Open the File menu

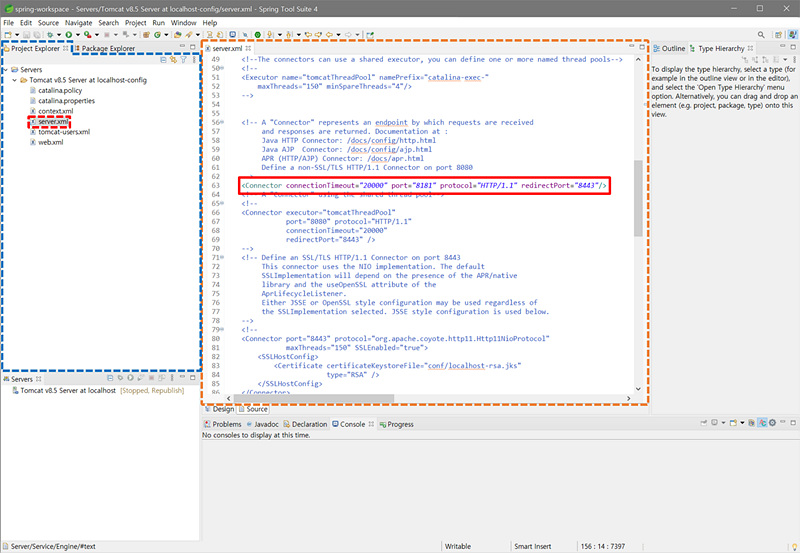9,22
